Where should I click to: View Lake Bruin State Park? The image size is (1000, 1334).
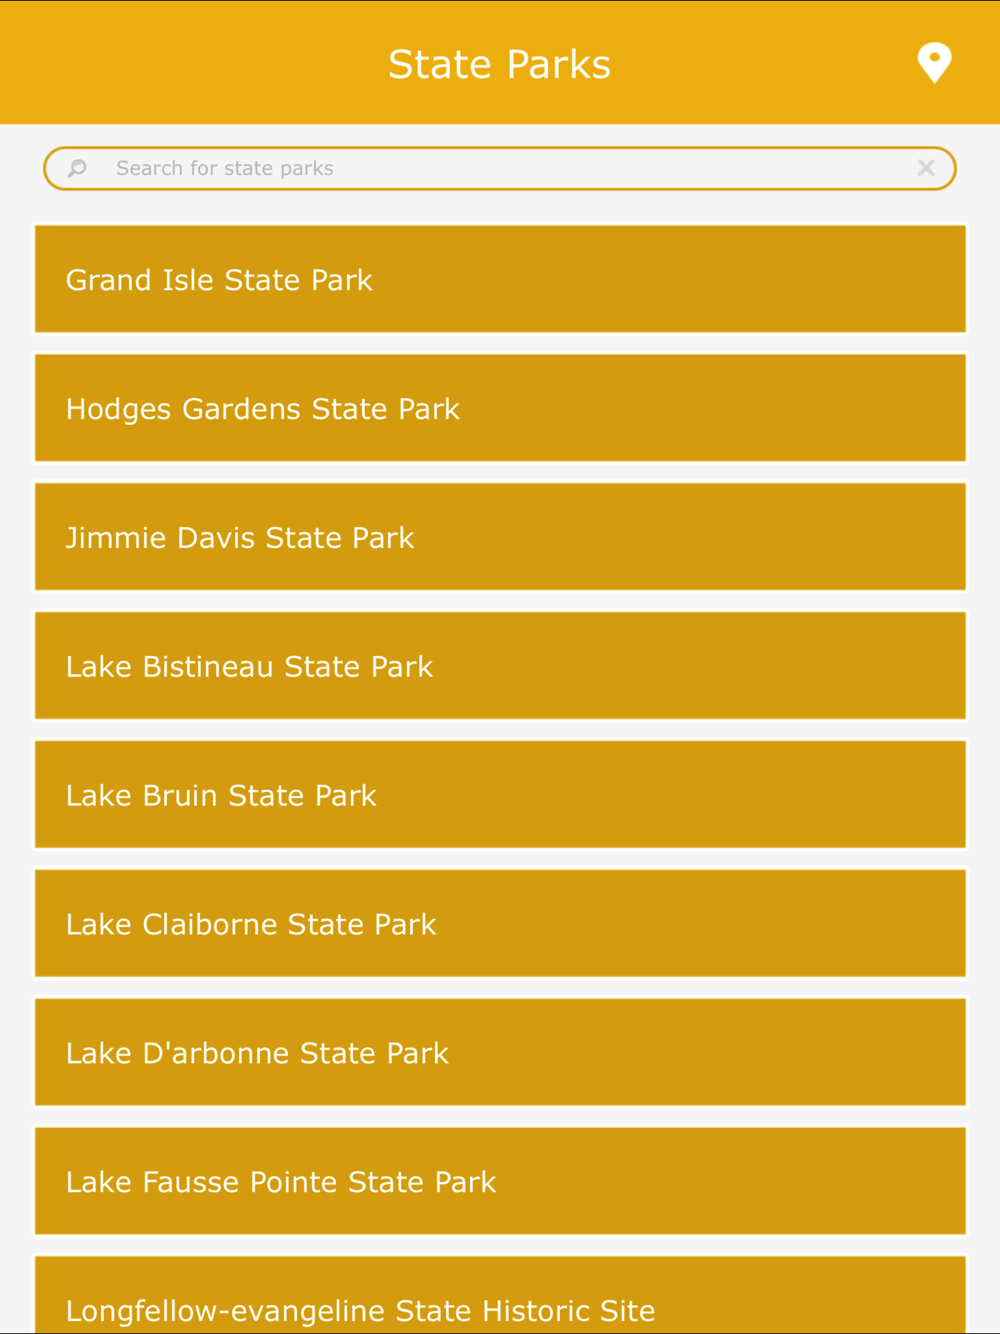pyautogui.click(x=500, y=795)
